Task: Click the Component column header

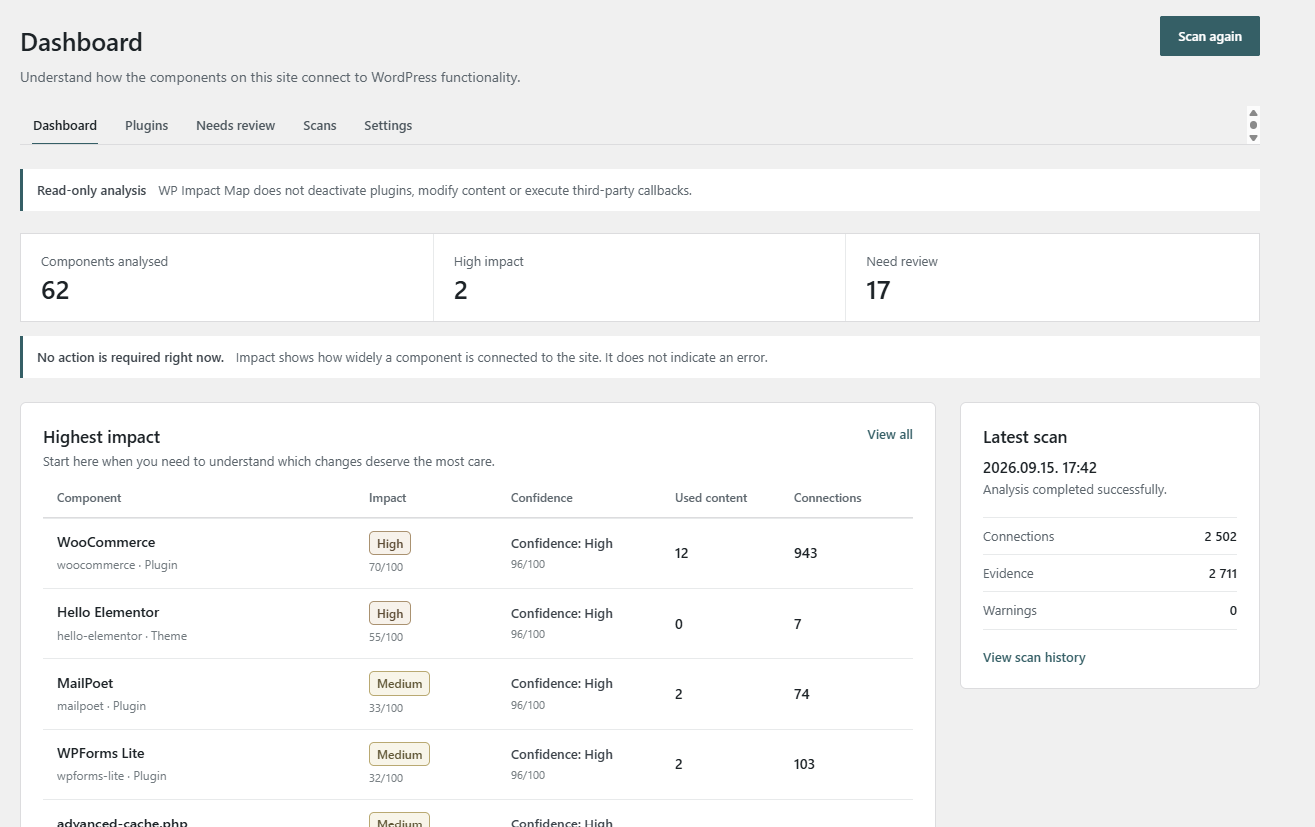Action: [89, 497]
